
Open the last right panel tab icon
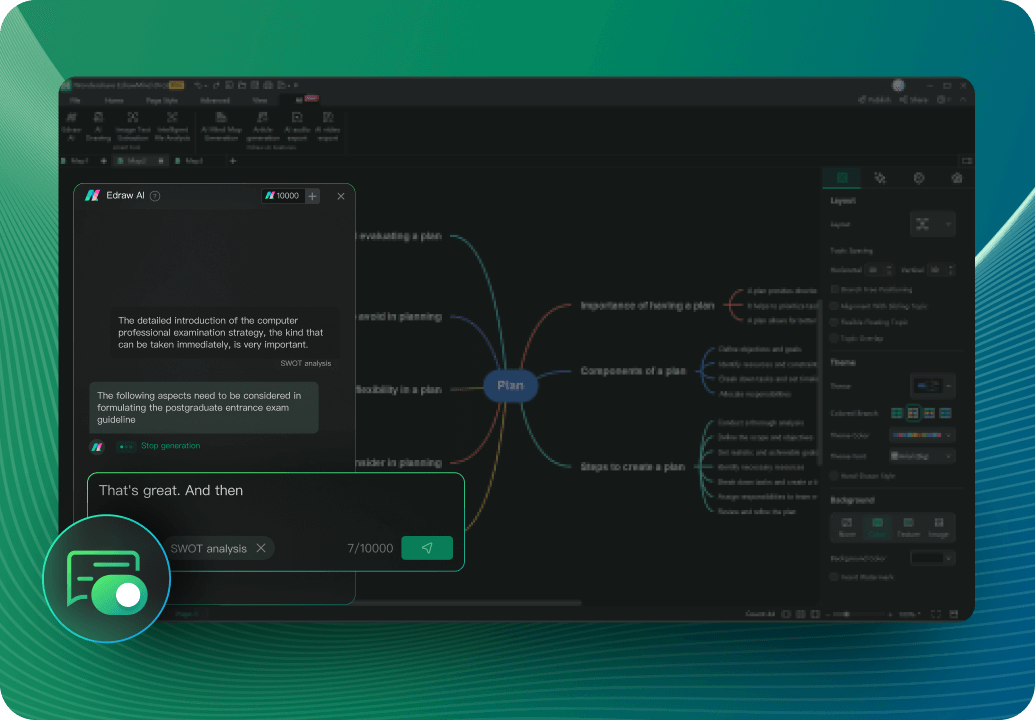pyautogui.click(x=956, y=178)
